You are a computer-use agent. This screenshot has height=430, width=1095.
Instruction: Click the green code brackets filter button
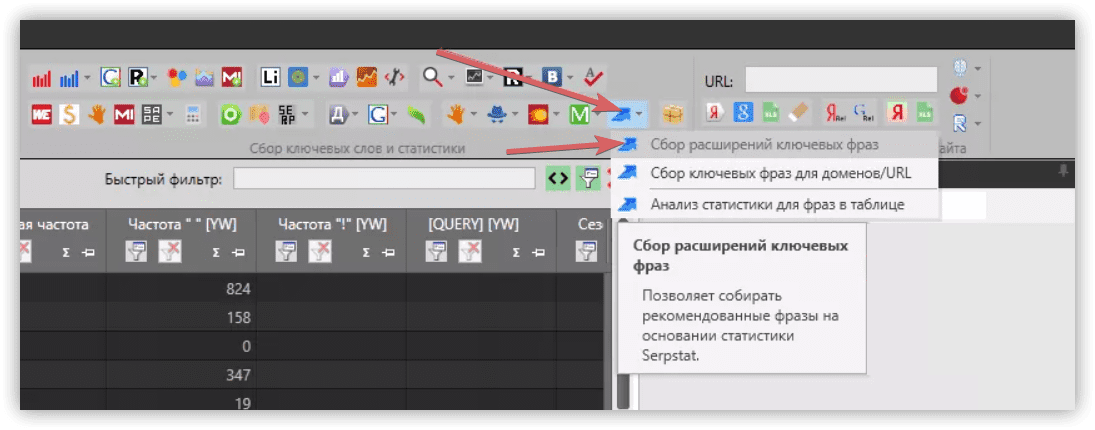[x=558, y=179]
